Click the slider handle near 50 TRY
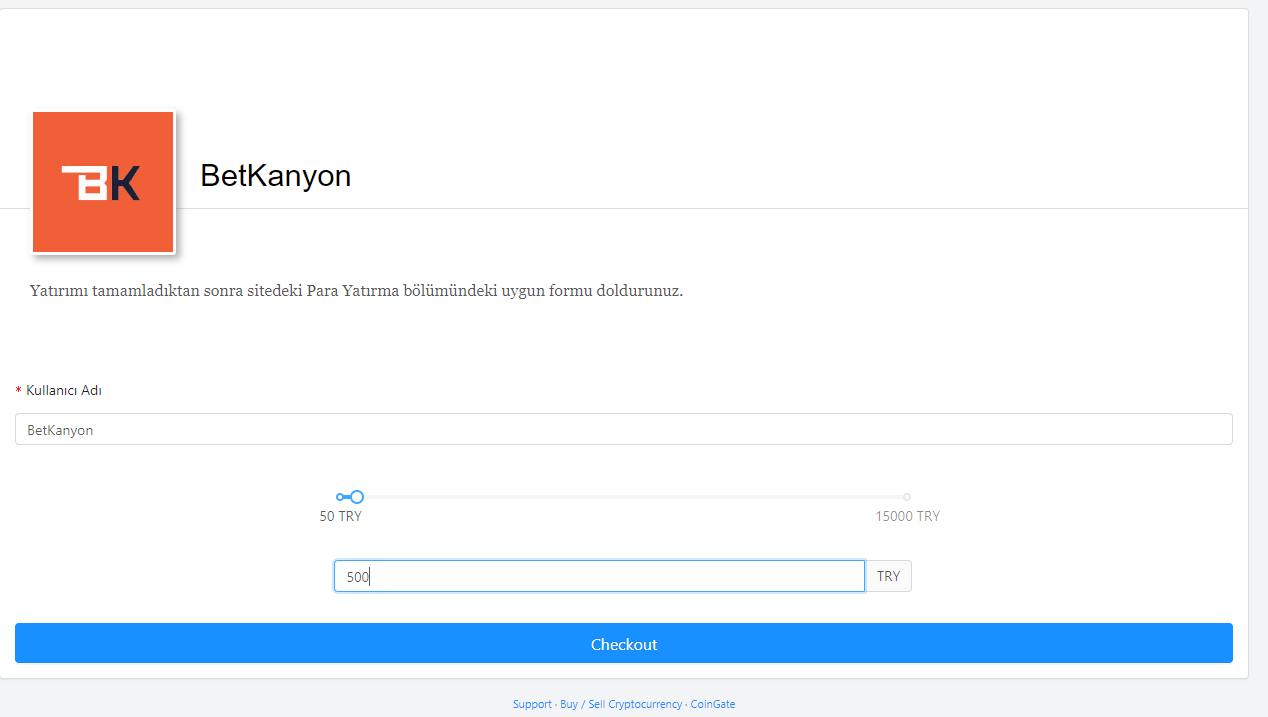1268x717 pixels. [357, 497]
